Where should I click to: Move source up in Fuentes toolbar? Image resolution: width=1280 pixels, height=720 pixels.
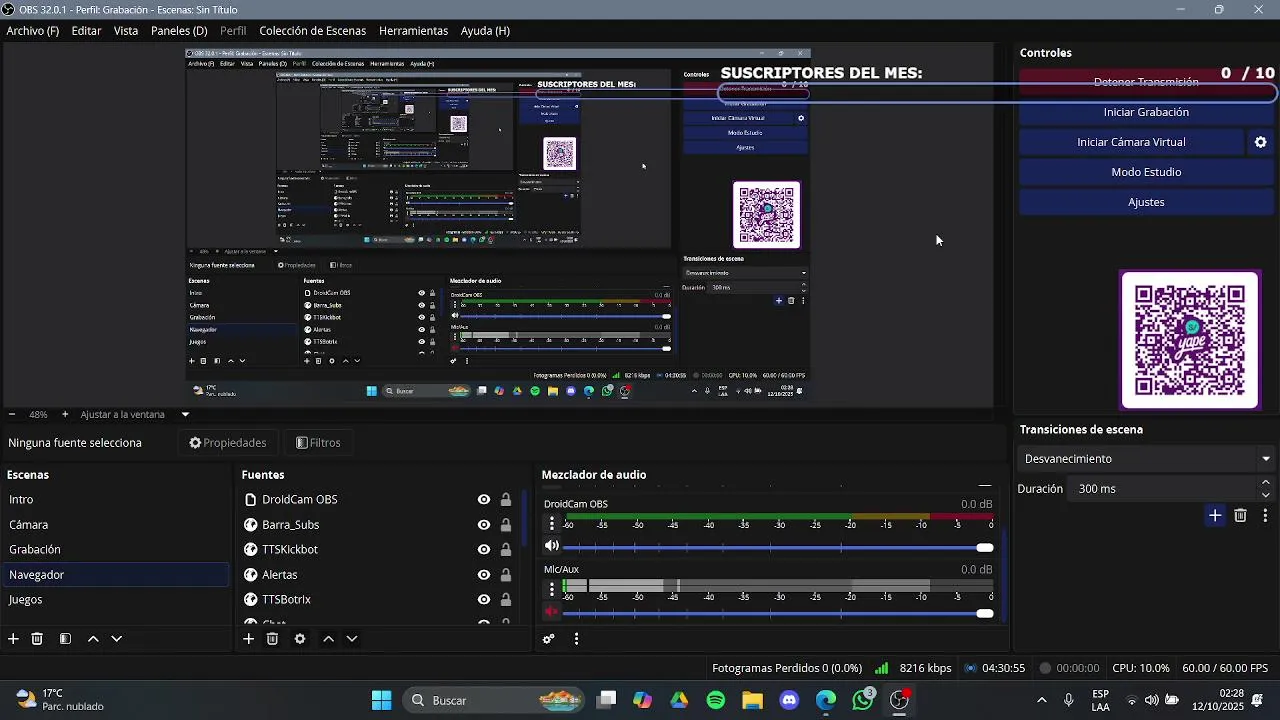pyautogui.click(x=328, y=639)
